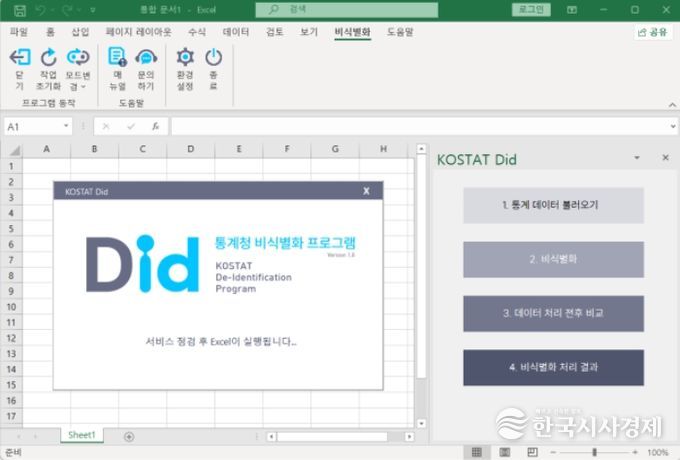Open 환경설정 gear settings icon
Screen dimensions: 680x460
[x=185, y=58]
